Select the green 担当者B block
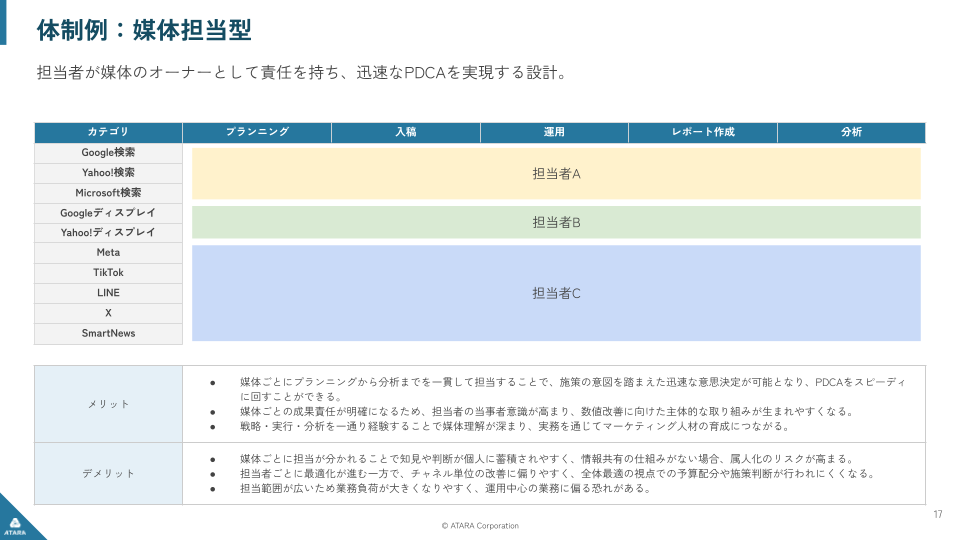Viewport: 960px width, 540px height. point(556,222)
